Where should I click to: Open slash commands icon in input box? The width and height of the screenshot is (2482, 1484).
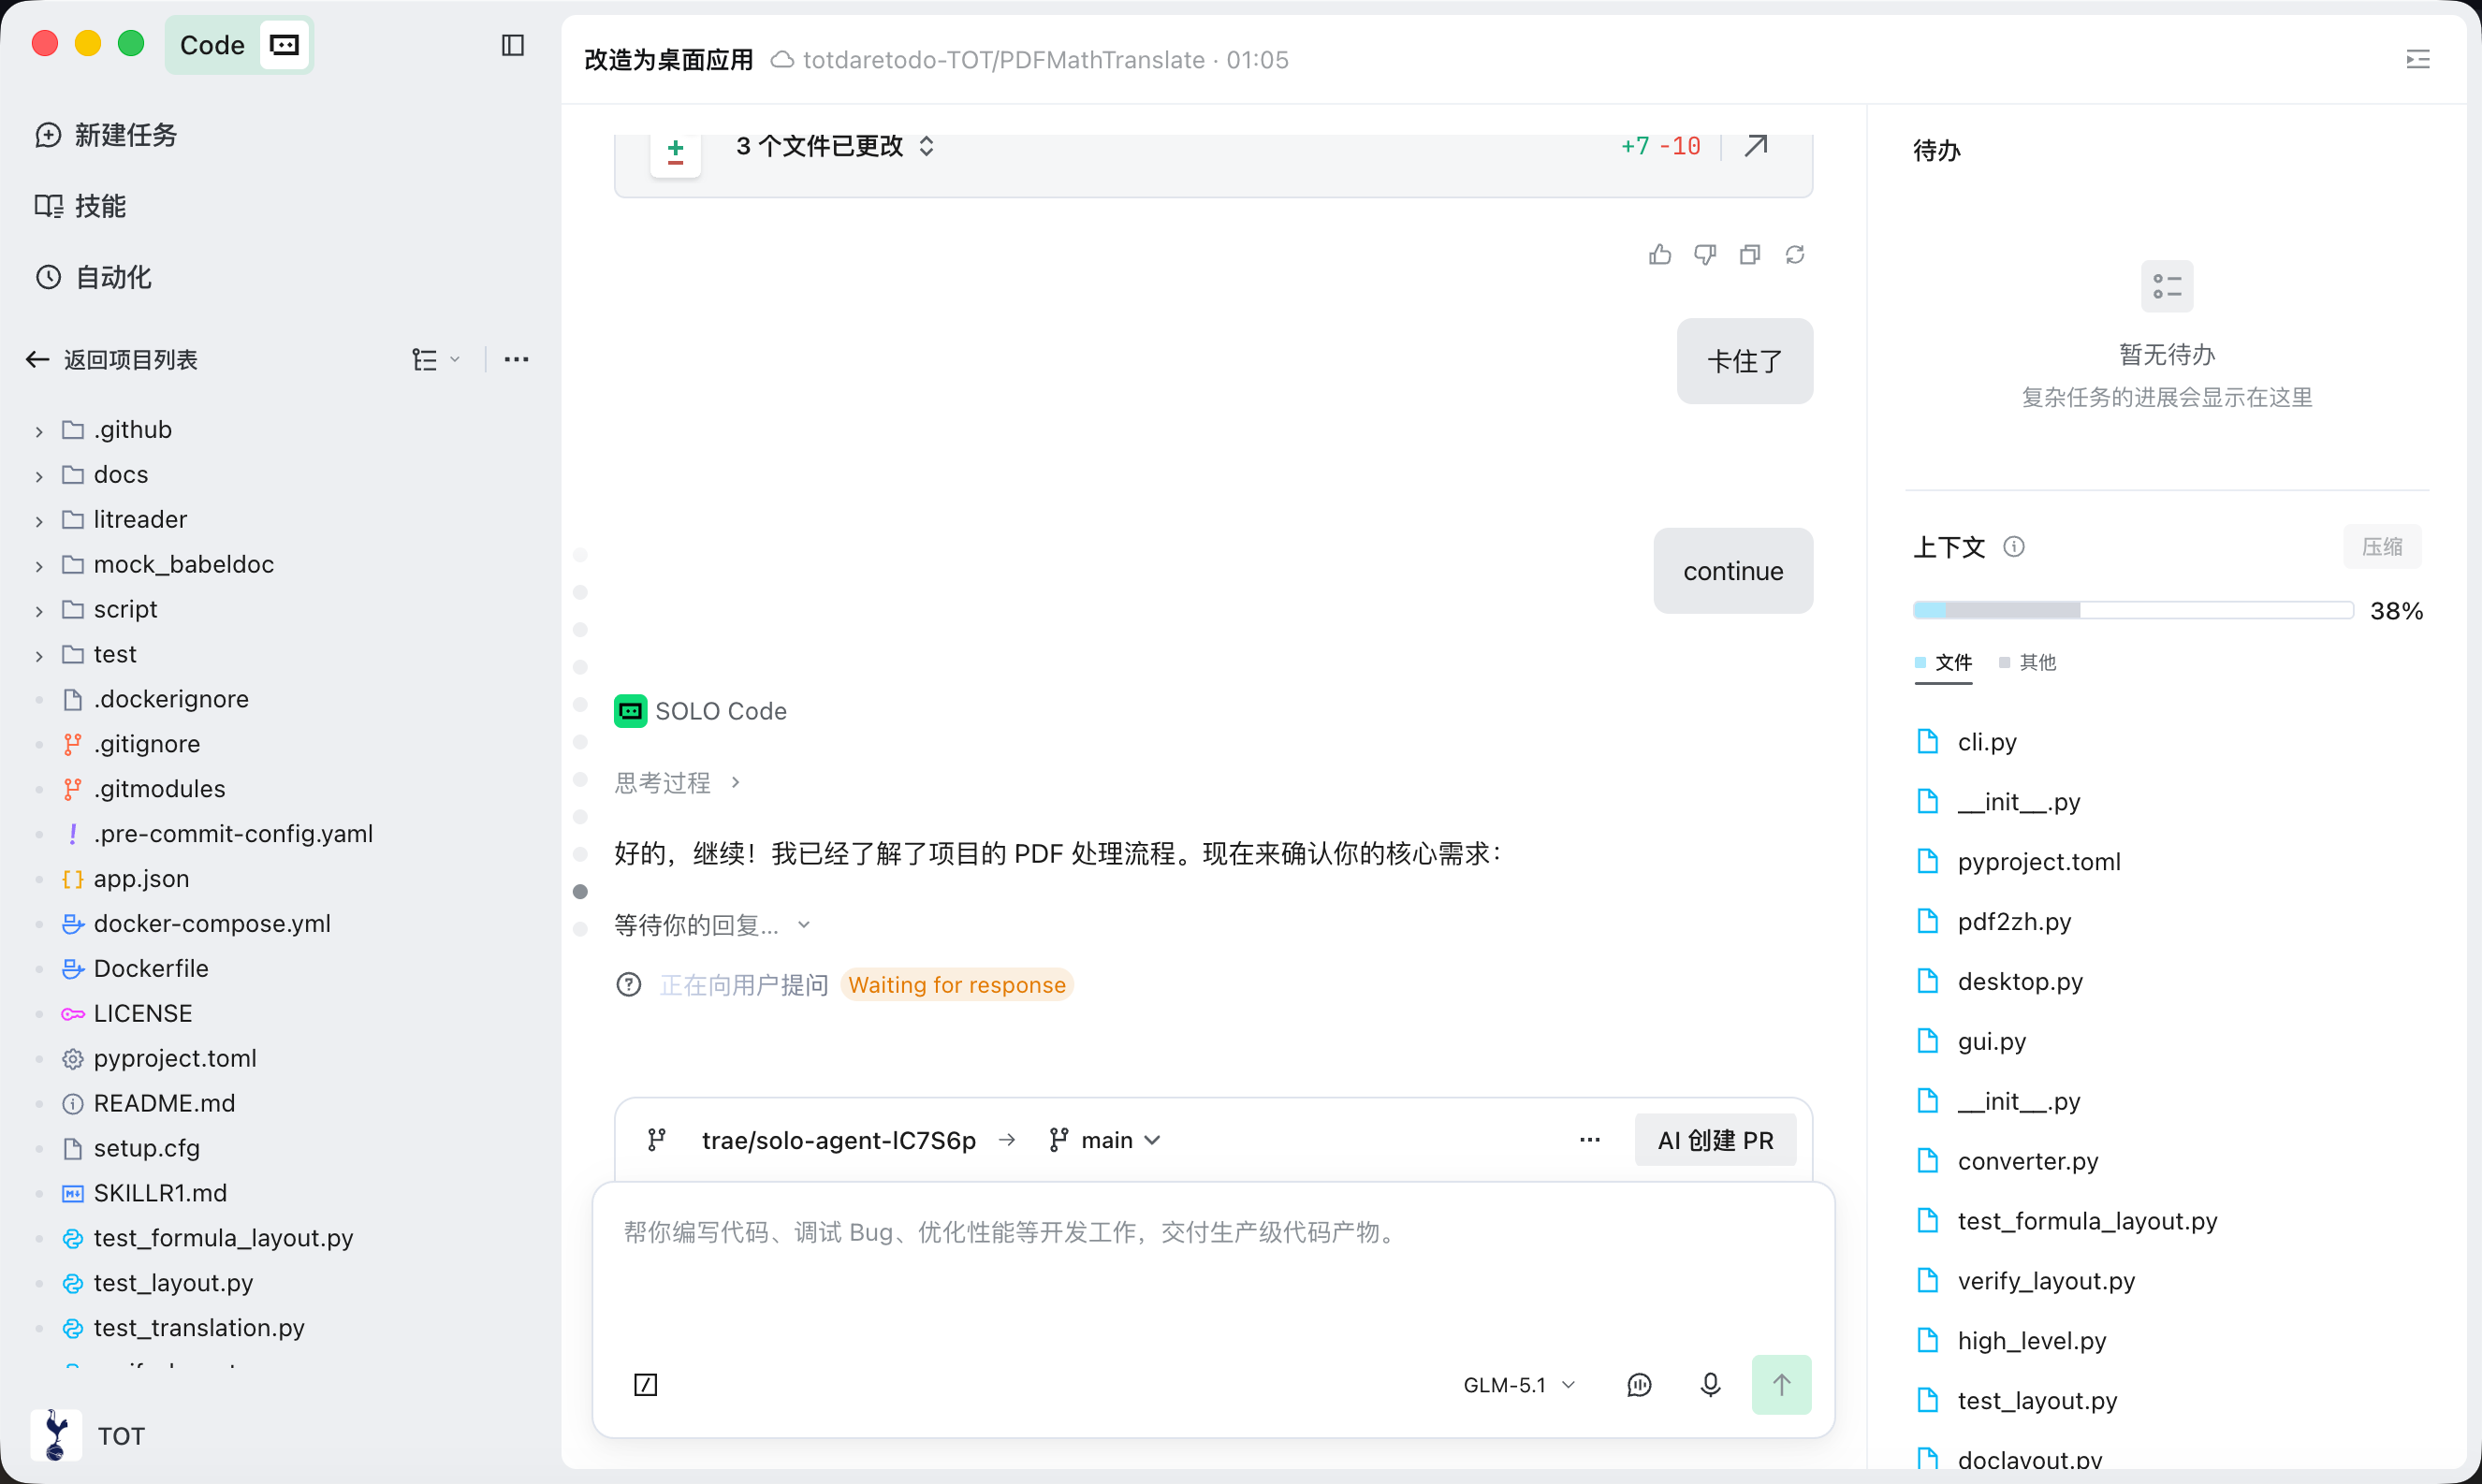click(x=646, y=1384)
